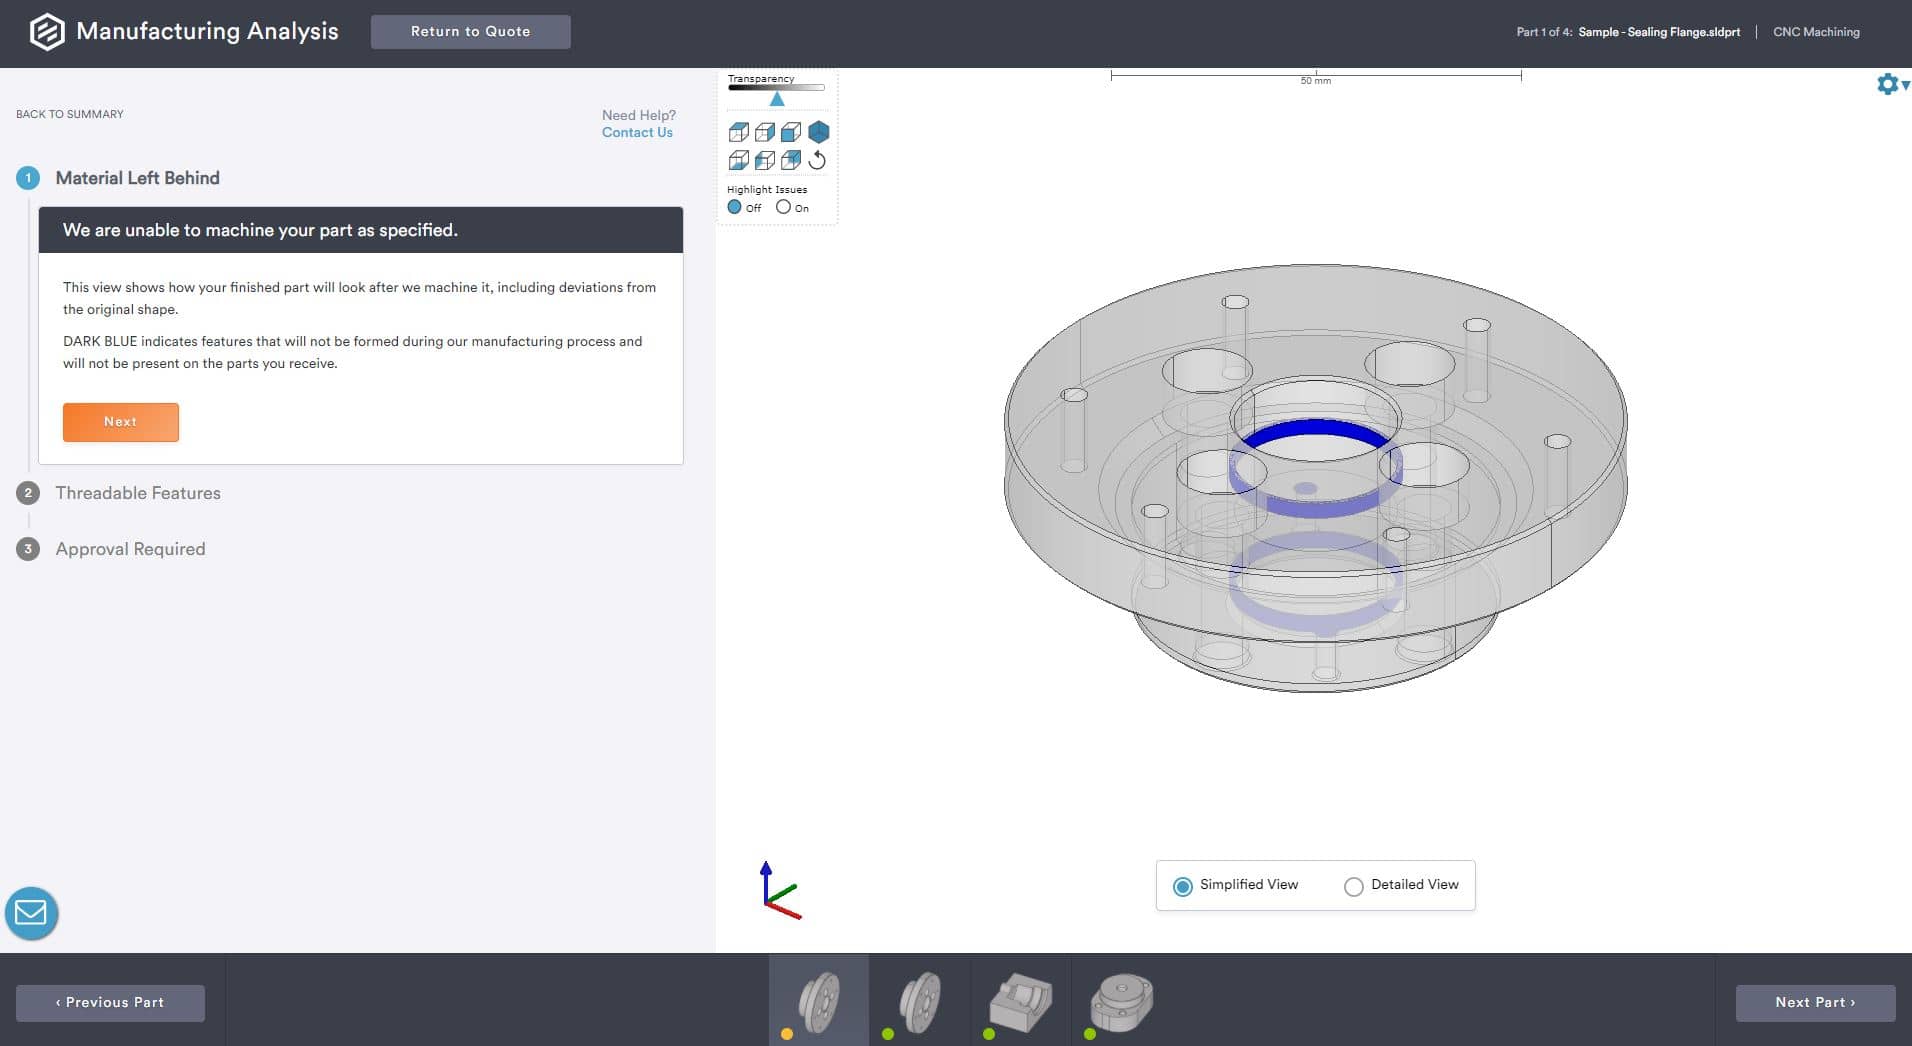
Task: Open the Contact Us link
Action: 637,132
